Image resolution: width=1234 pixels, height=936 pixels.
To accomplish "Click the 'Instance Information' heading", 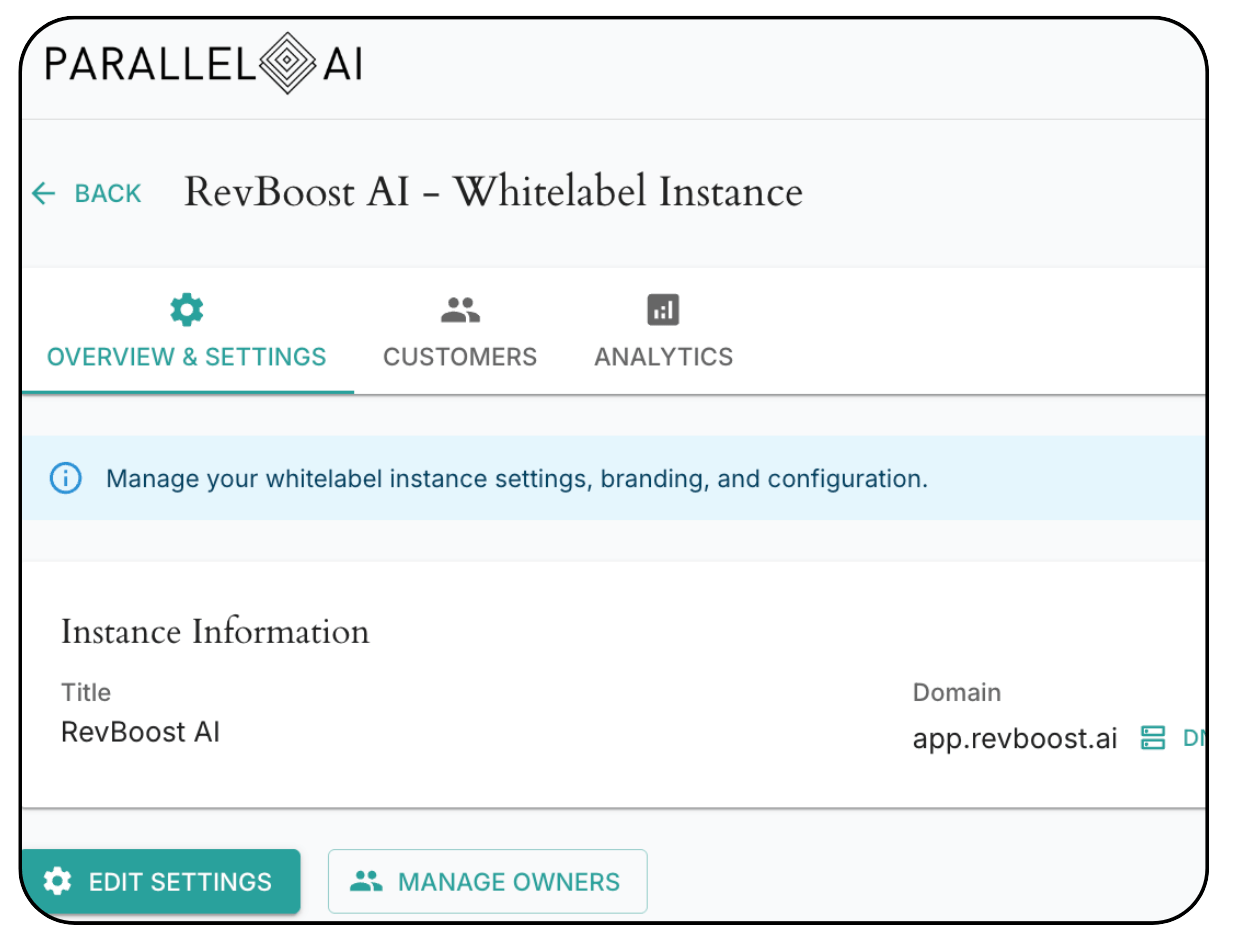I will tap(215, 632).
